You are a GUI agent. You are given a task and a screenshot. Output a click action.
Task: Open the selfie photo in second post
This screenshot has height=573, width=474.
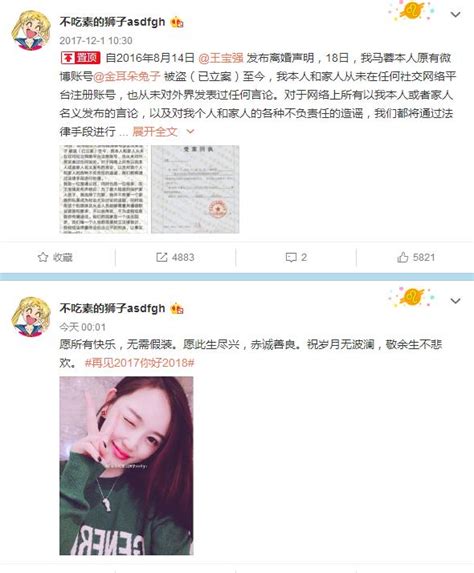point(126,466)
